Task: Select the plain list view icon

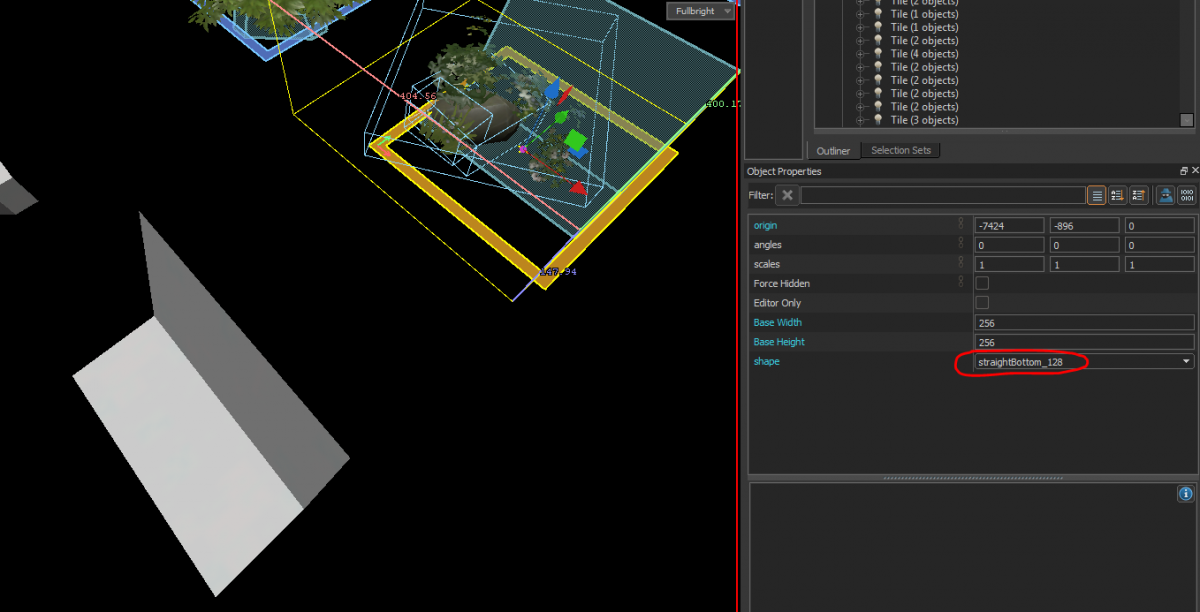Action: coord(1097,195)
